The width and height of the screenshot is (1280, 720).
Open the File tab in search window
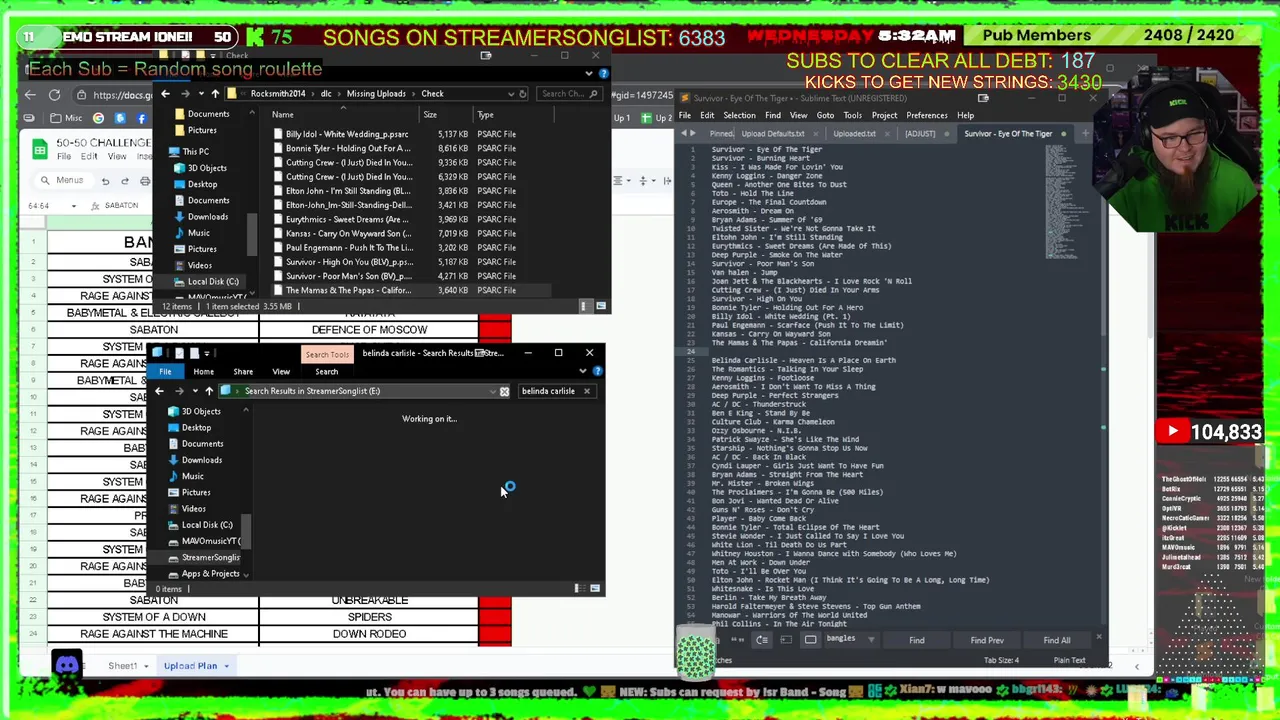165,371
